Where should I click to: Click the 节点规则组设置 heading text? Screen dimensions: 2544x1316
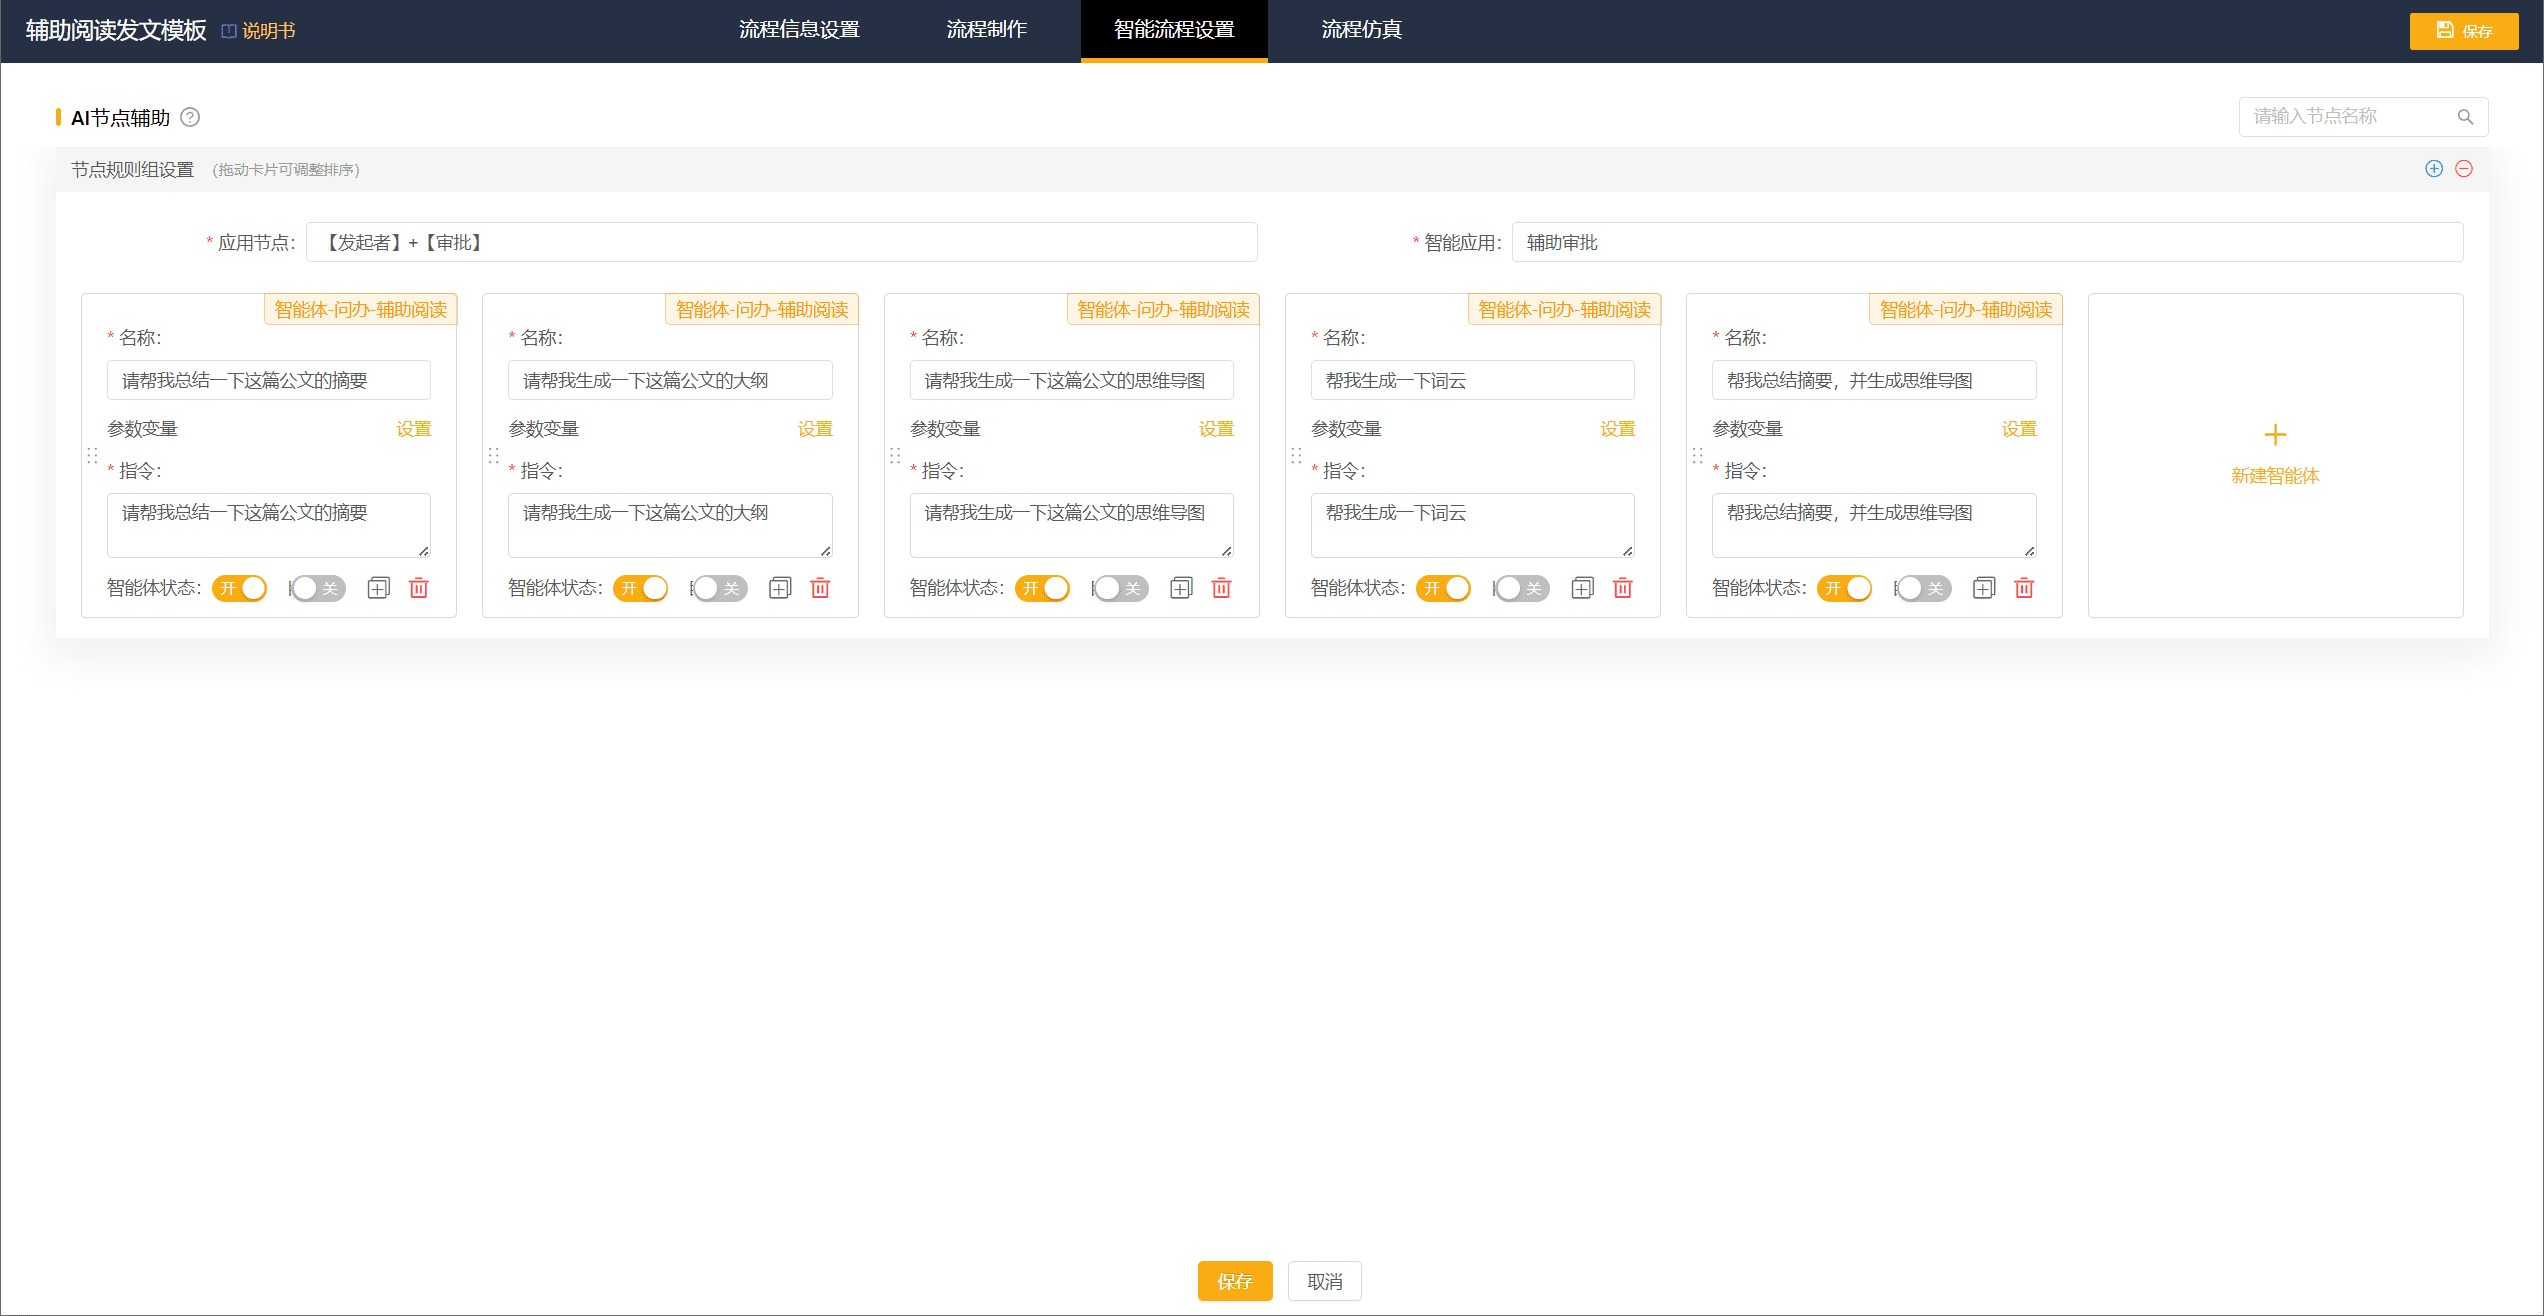click(132, 170)
